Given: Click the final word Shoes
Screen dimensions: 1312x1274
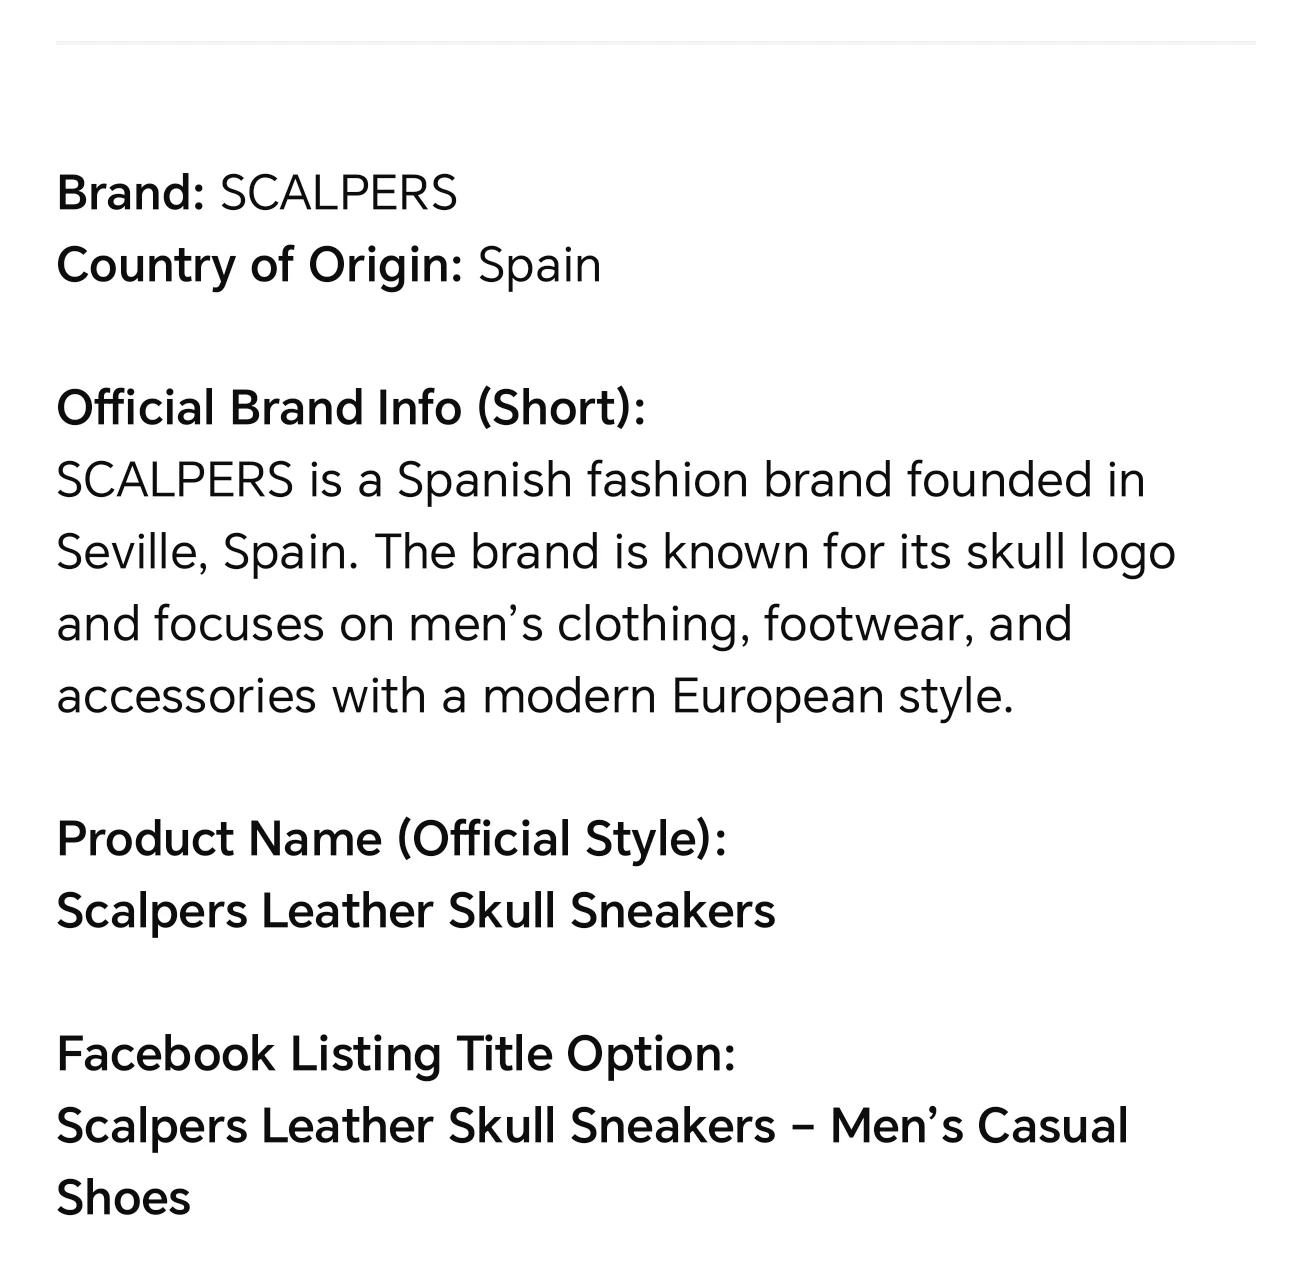Looking at the screenshot, I should tap(123, 1198).
